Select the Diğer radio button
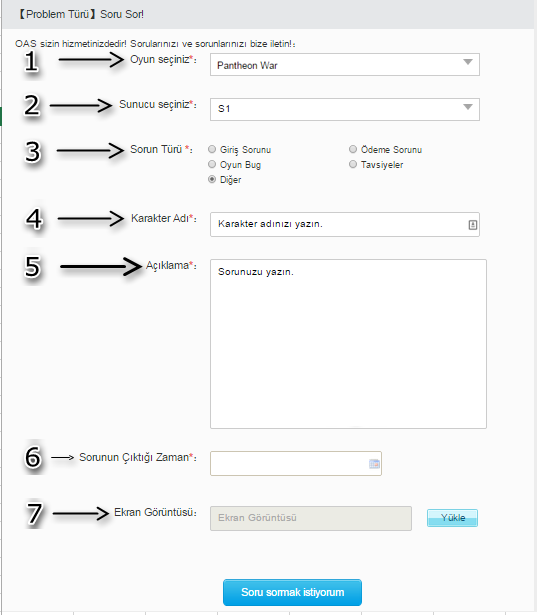The image size is (537, 615). pos(212,179)
